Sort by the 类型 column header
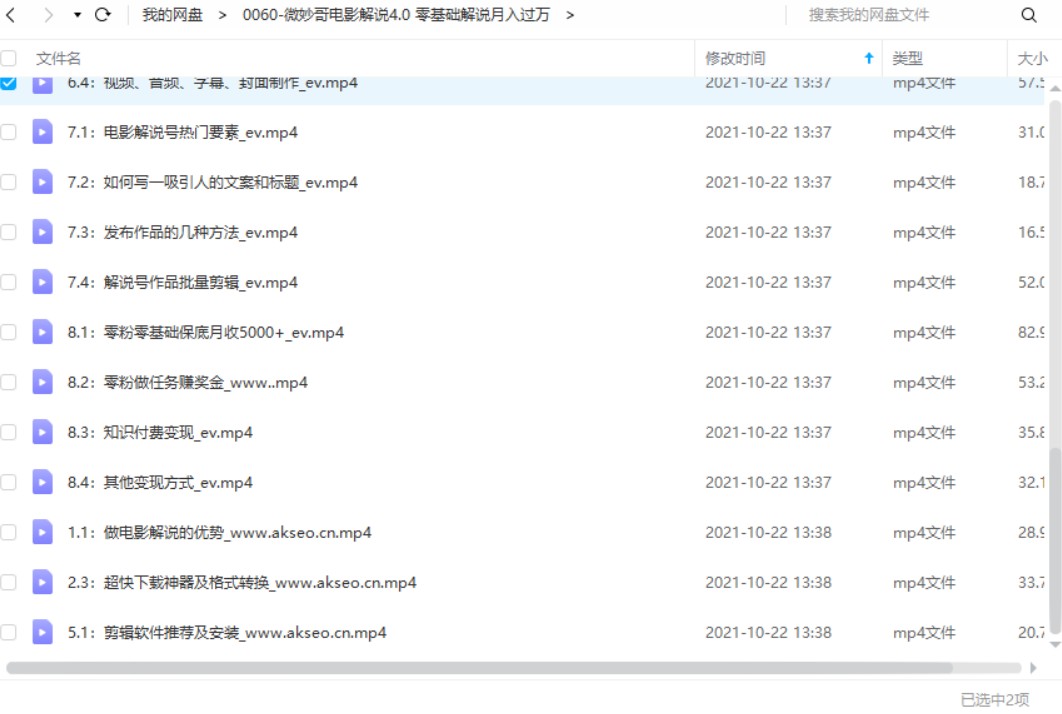The height and width of the screenshot is (714, 1062). [907, 59]
